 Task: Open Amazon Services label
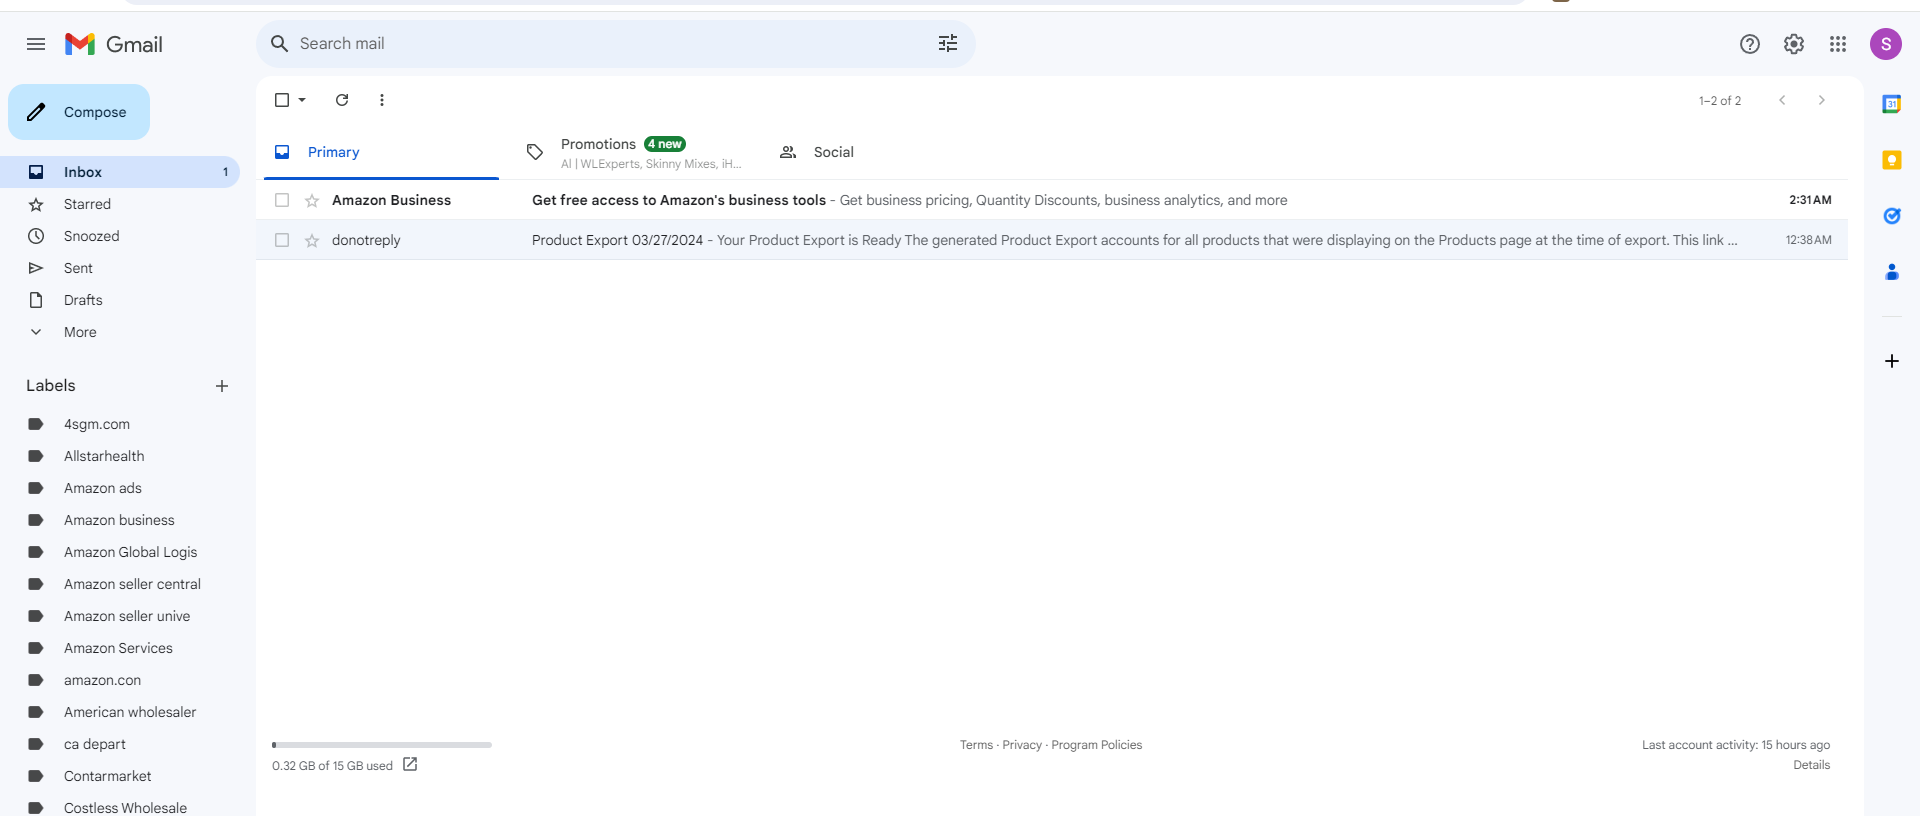(x=120, y=648)
